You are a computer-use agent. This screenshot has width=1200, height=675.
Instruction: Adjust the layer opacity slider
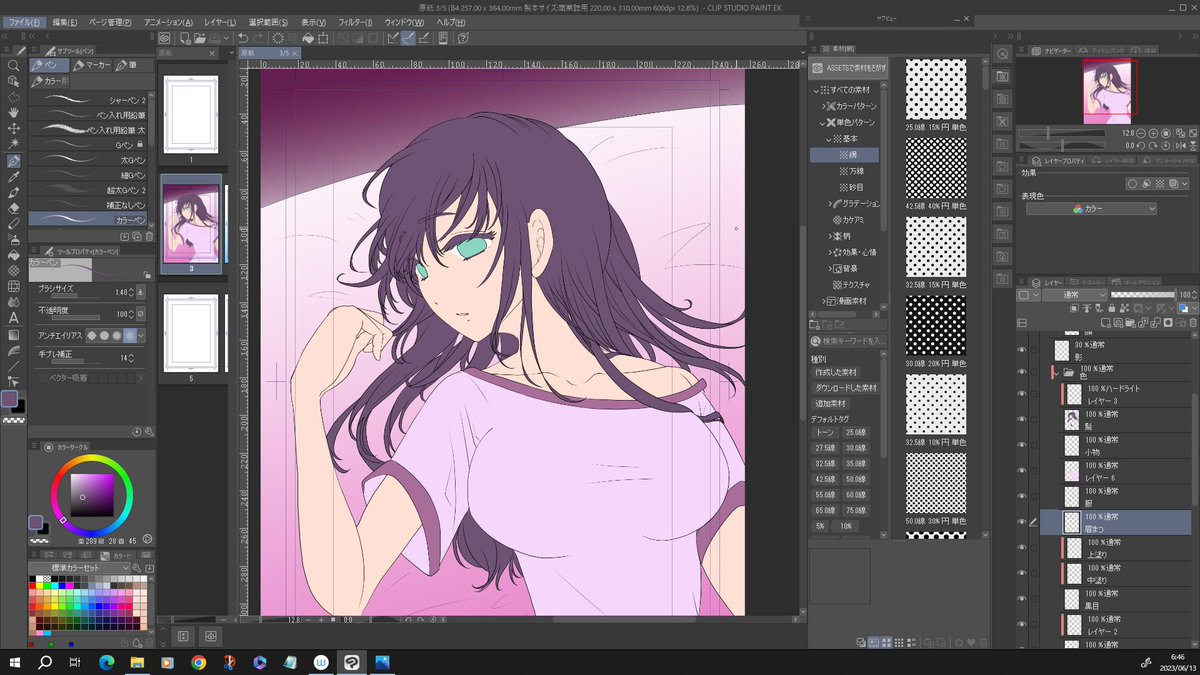(x=1143, y=295)
